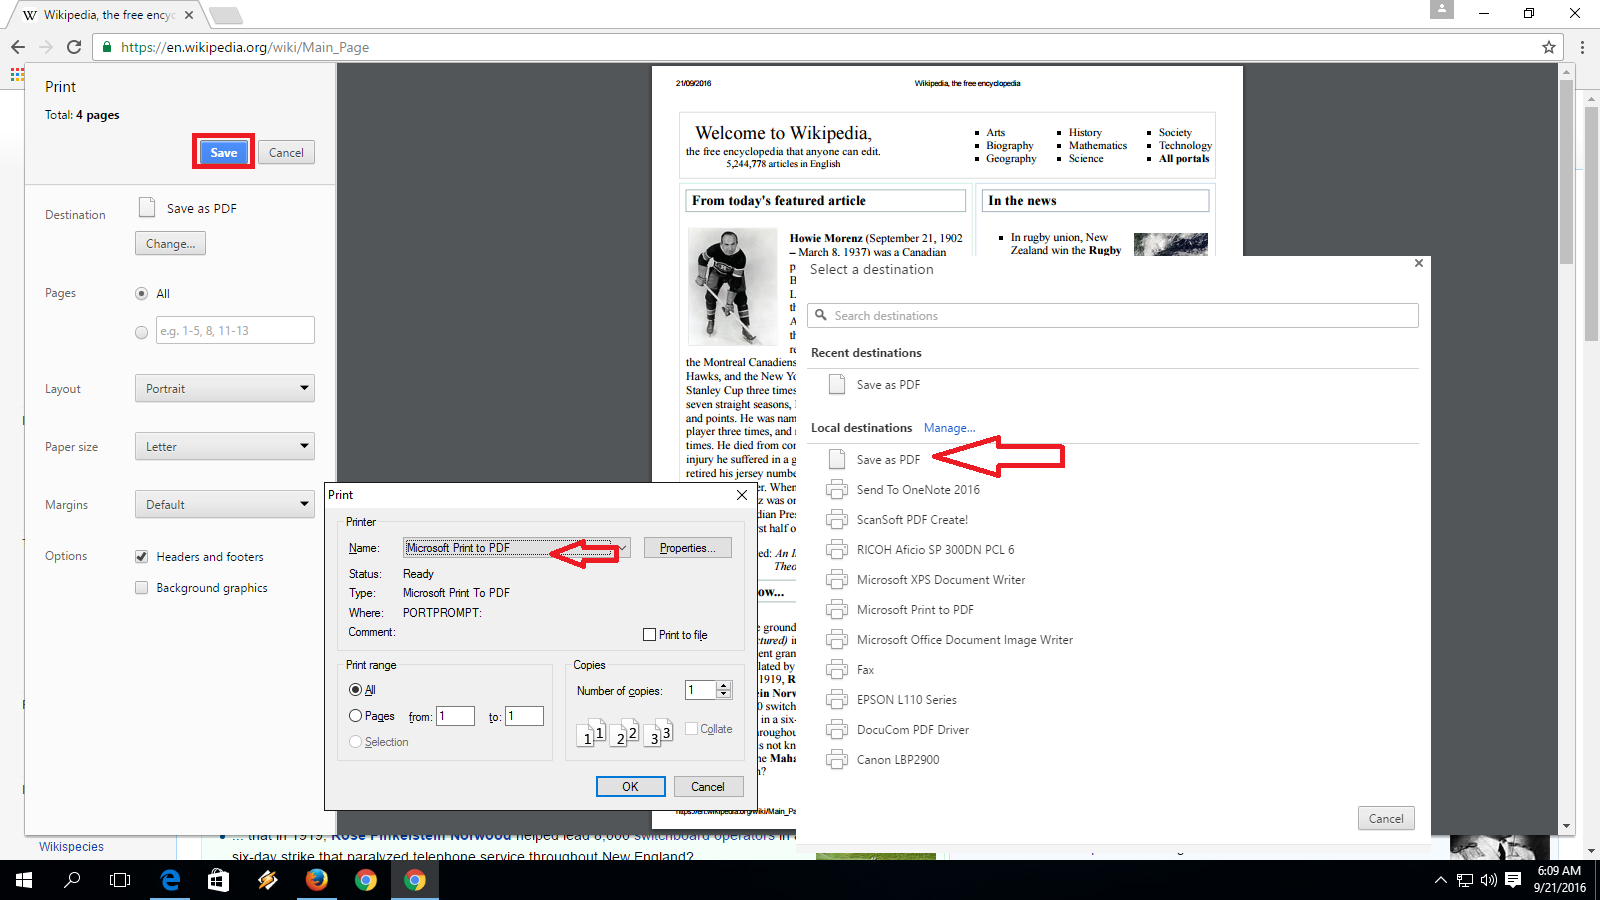Open the Windows Start menu
Image resolution: width=1600 pixels, height=900 pixels.
pyautogui.click(x=24, y=880)
